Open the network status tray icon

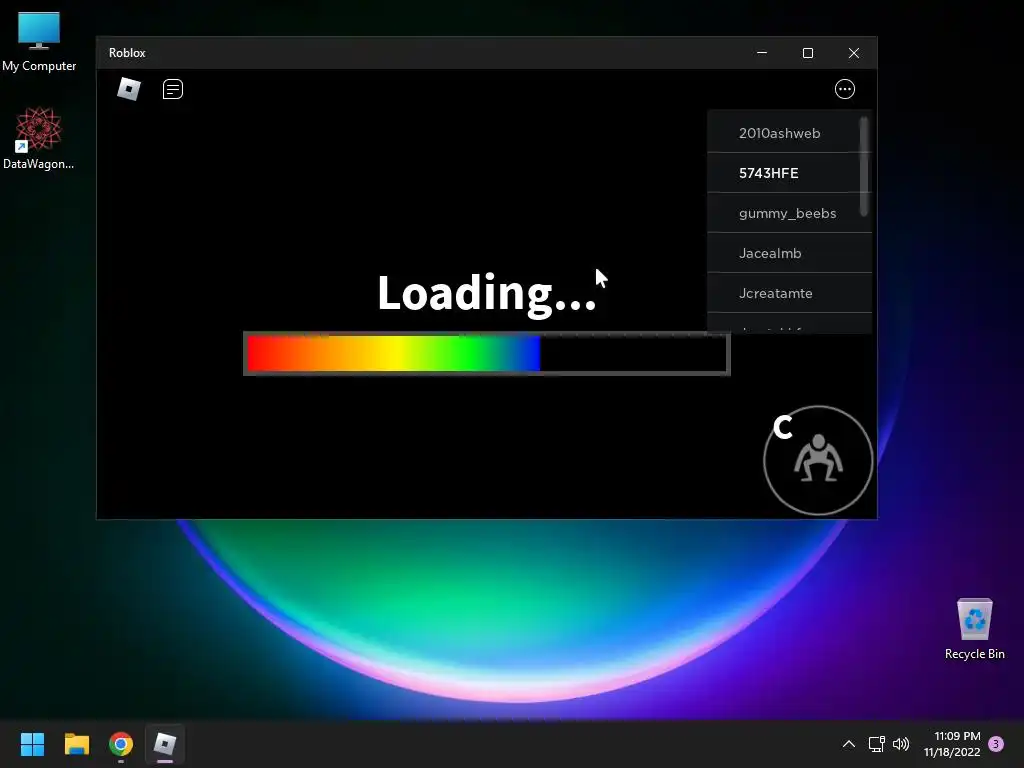[876, 744]
